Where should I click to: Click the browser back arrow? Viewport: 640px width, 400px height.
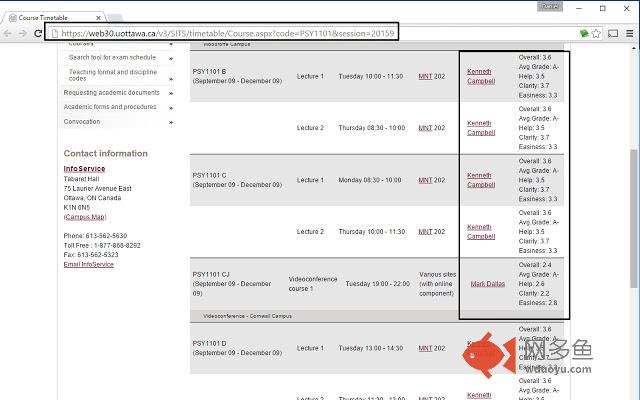tap(7, 33)
